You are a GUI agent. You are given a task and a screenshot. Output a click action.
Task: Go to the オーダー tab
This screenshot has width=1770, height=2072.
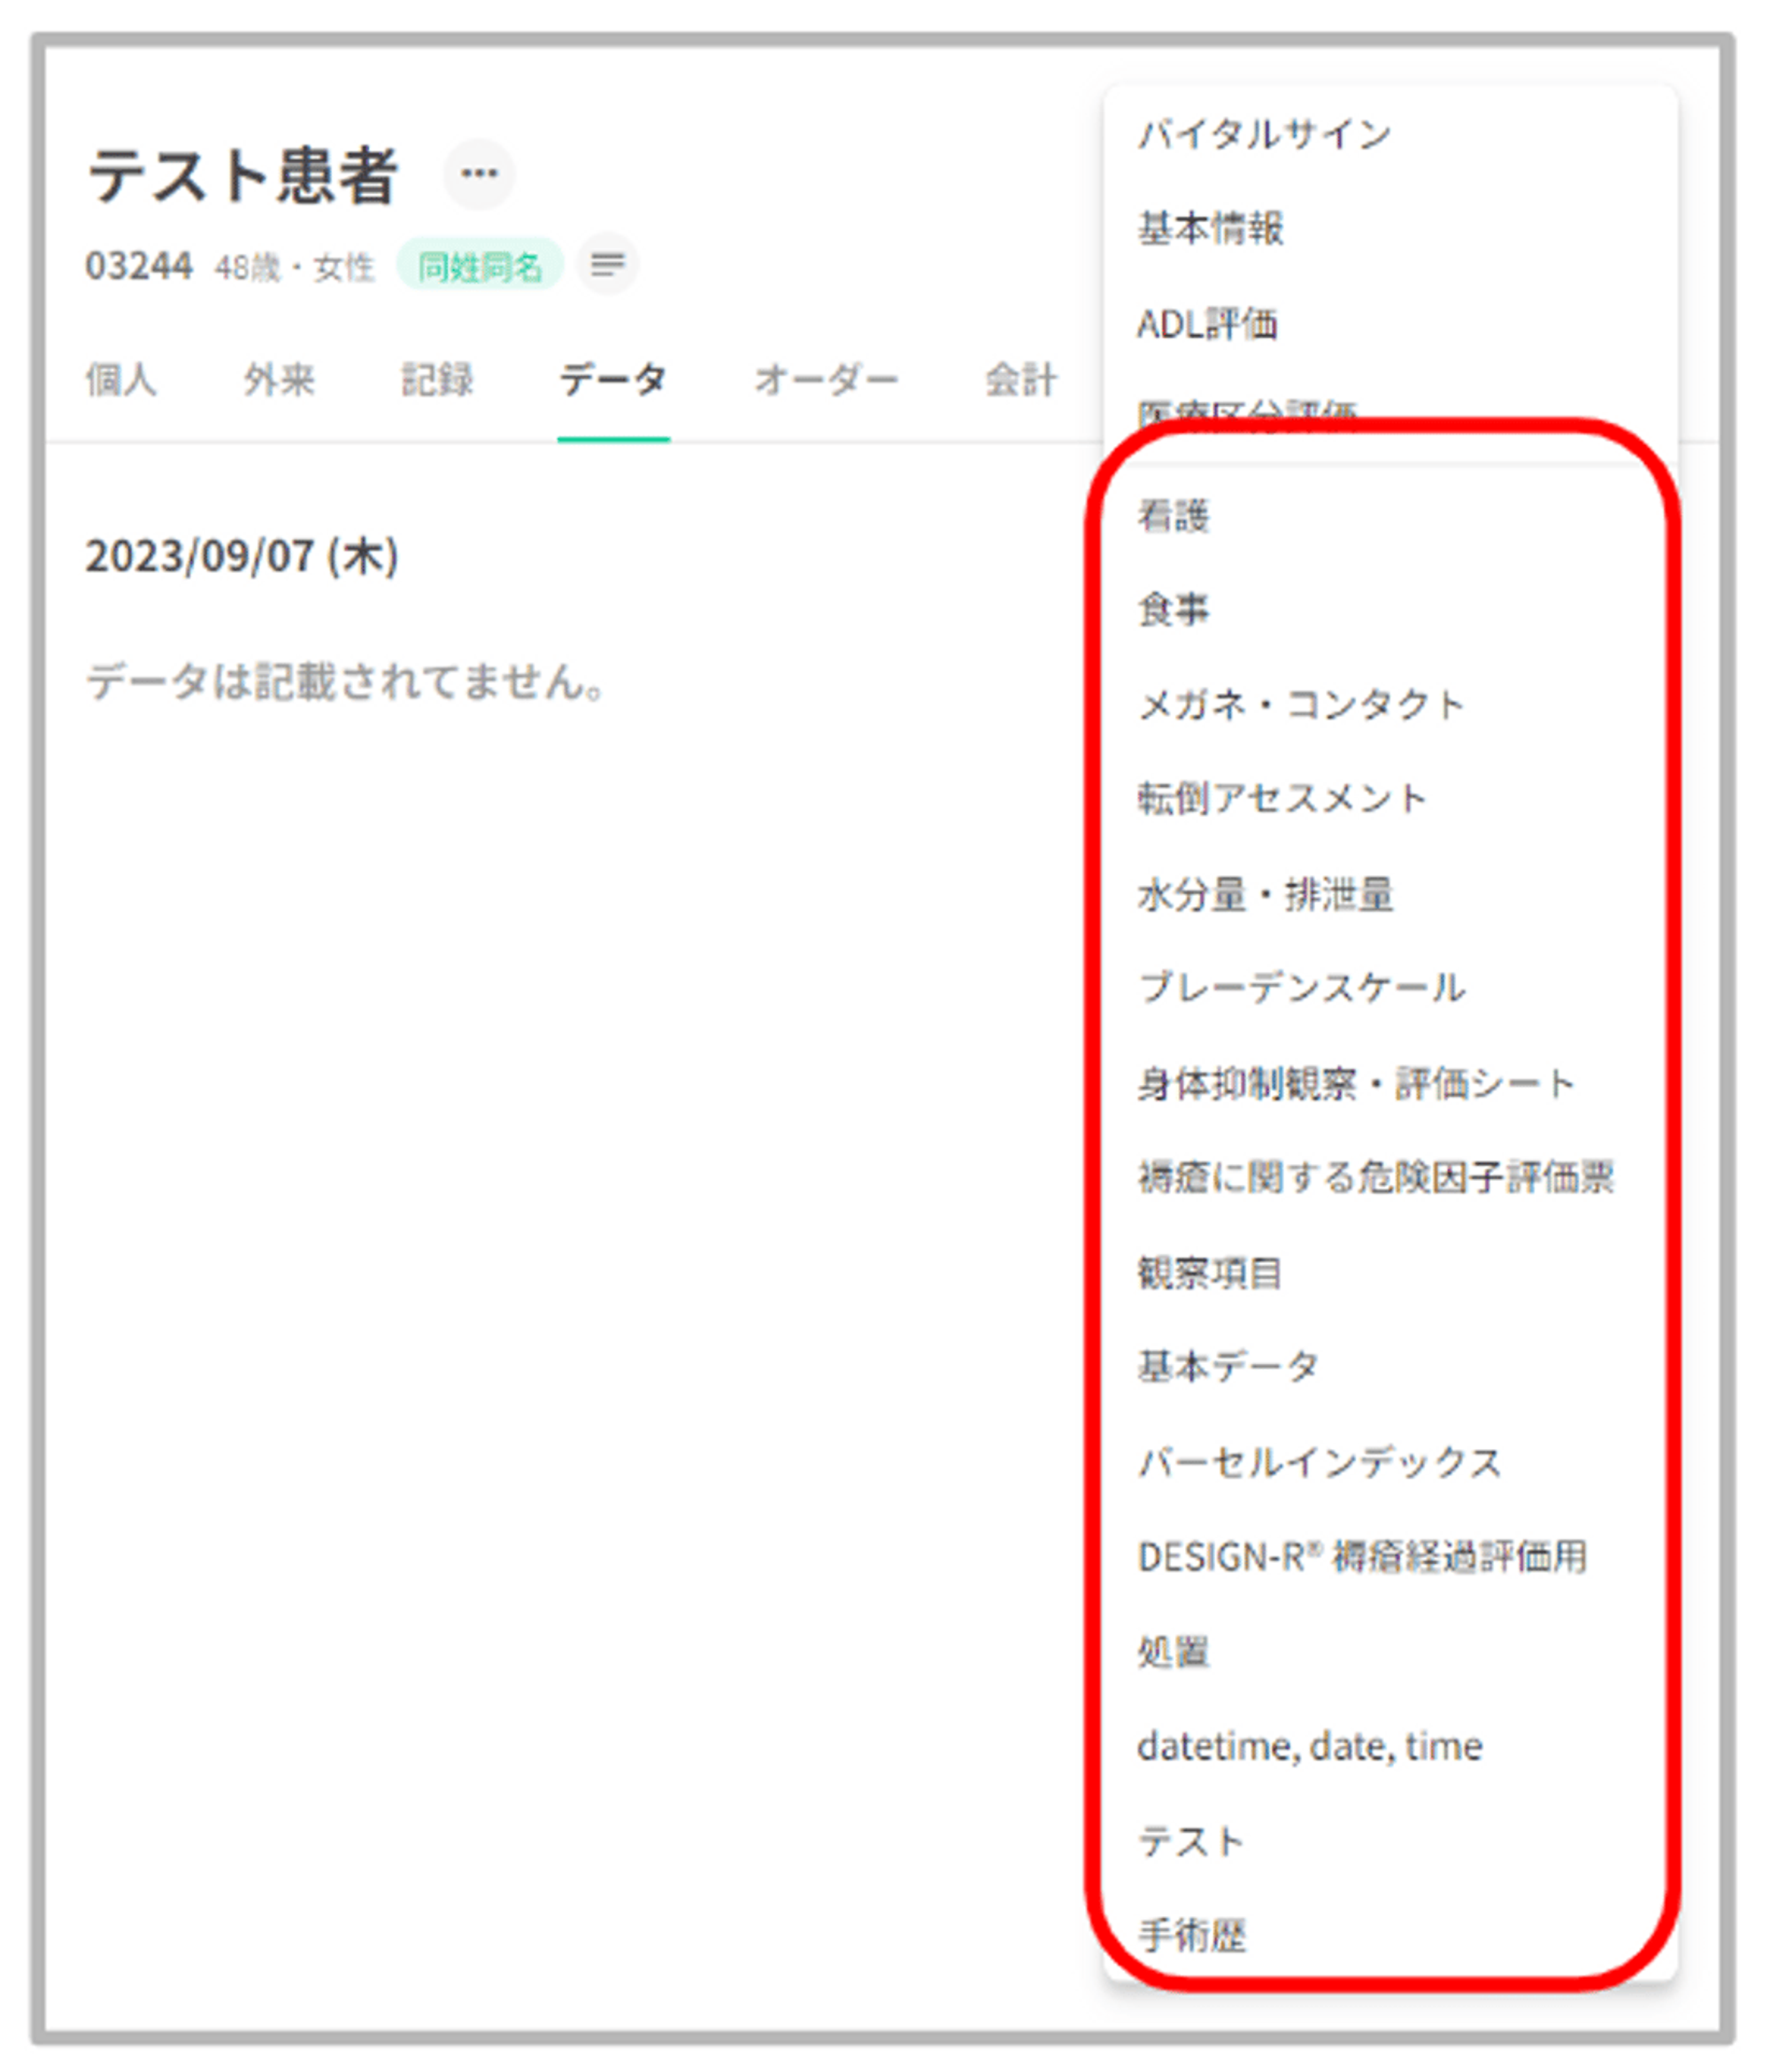[x=826, y=380]
